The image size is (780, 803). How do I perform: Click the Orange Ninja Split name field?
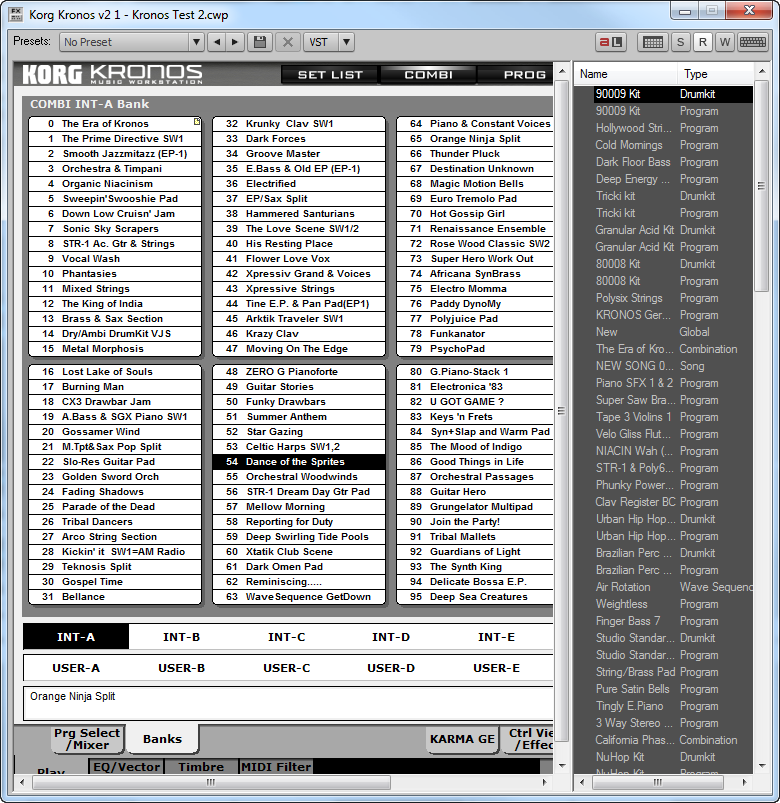click(288, 703)
